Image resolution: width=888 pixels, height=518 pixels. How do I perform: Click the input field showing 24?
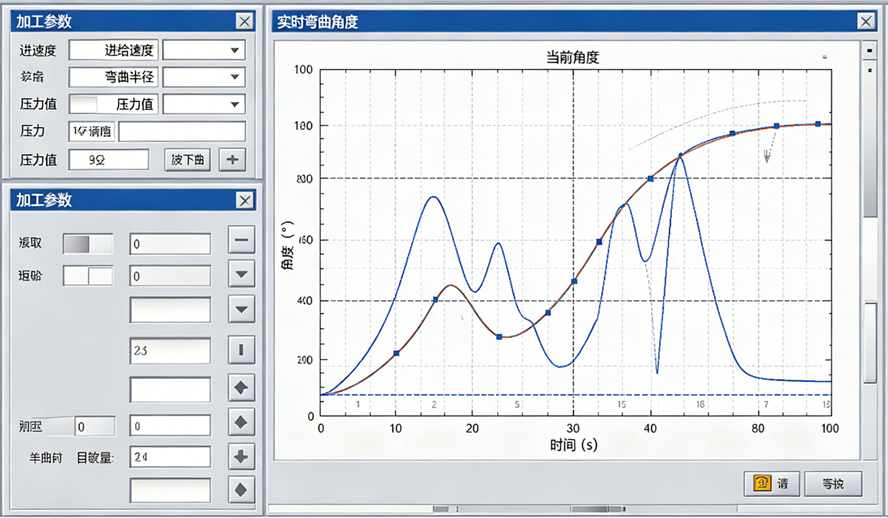(170, 457)
